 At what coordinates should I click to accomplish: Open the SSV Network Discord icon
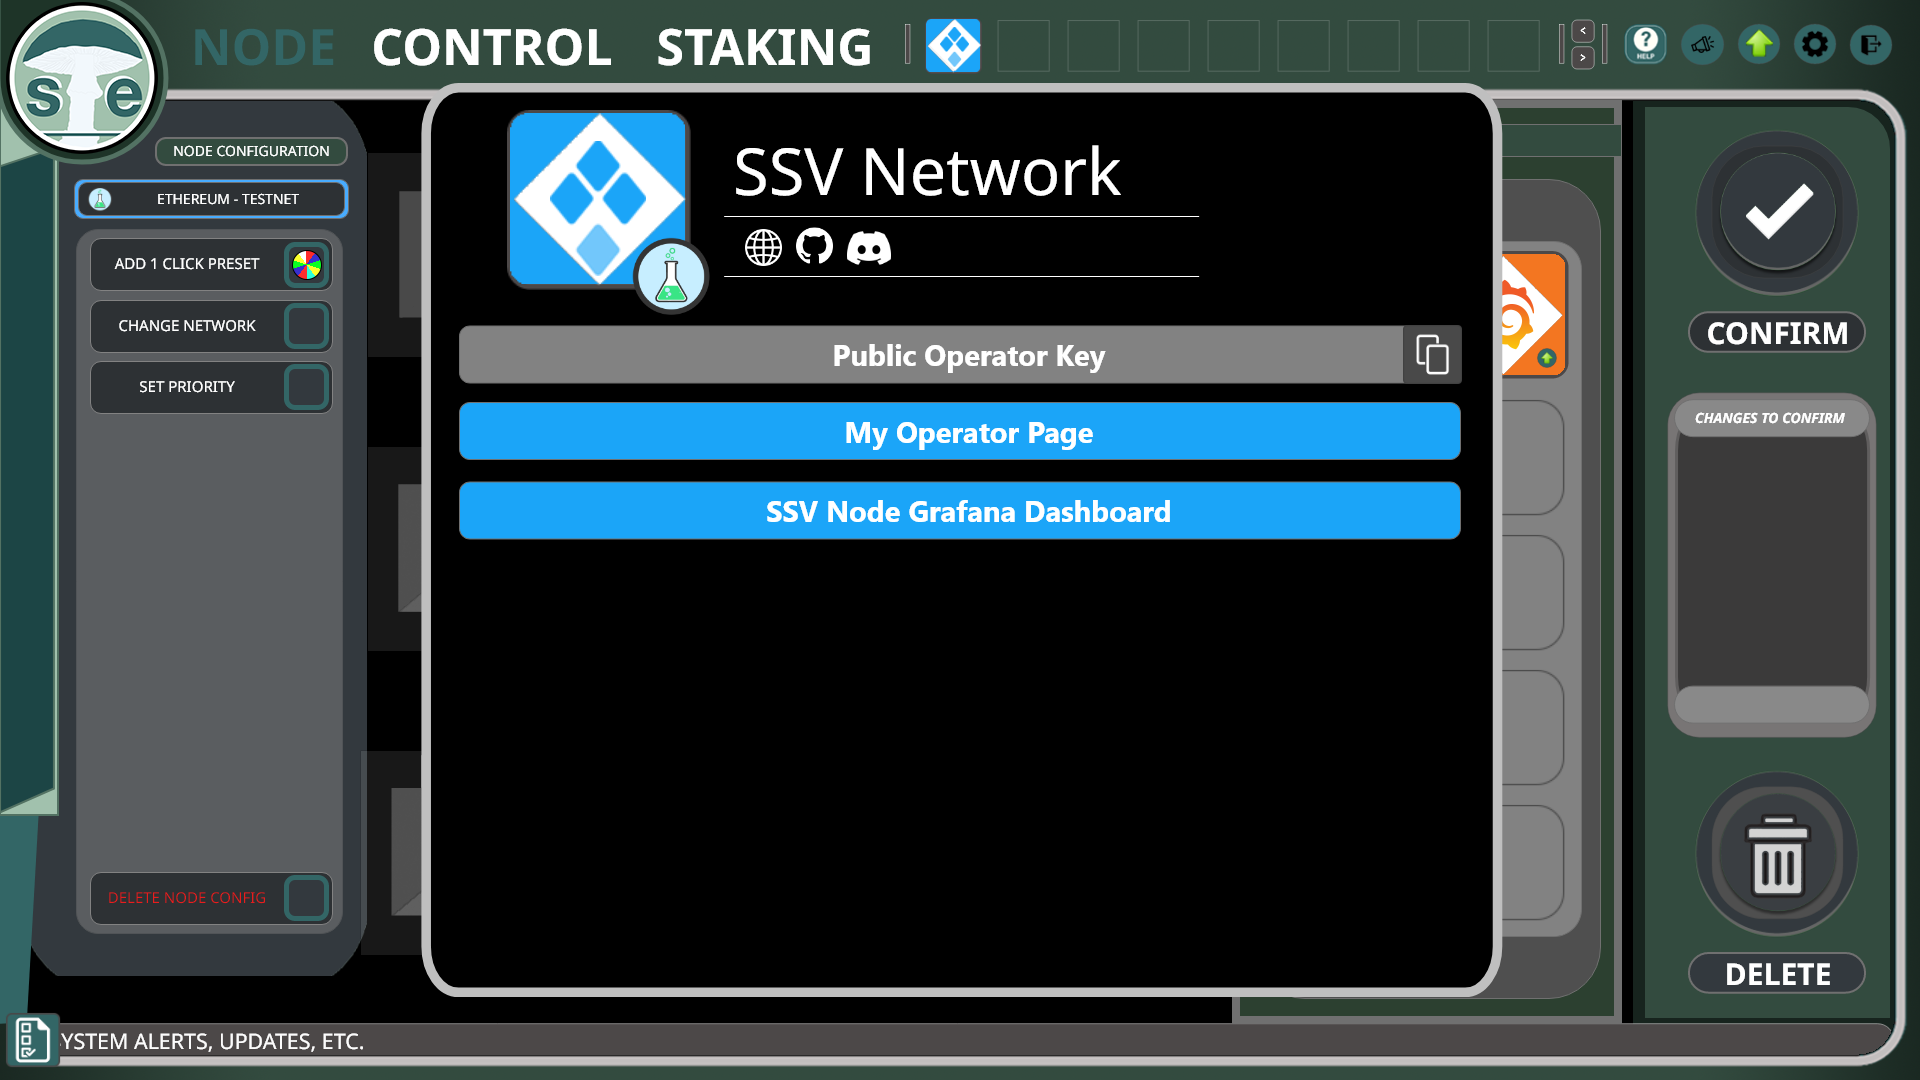(869, 247)
